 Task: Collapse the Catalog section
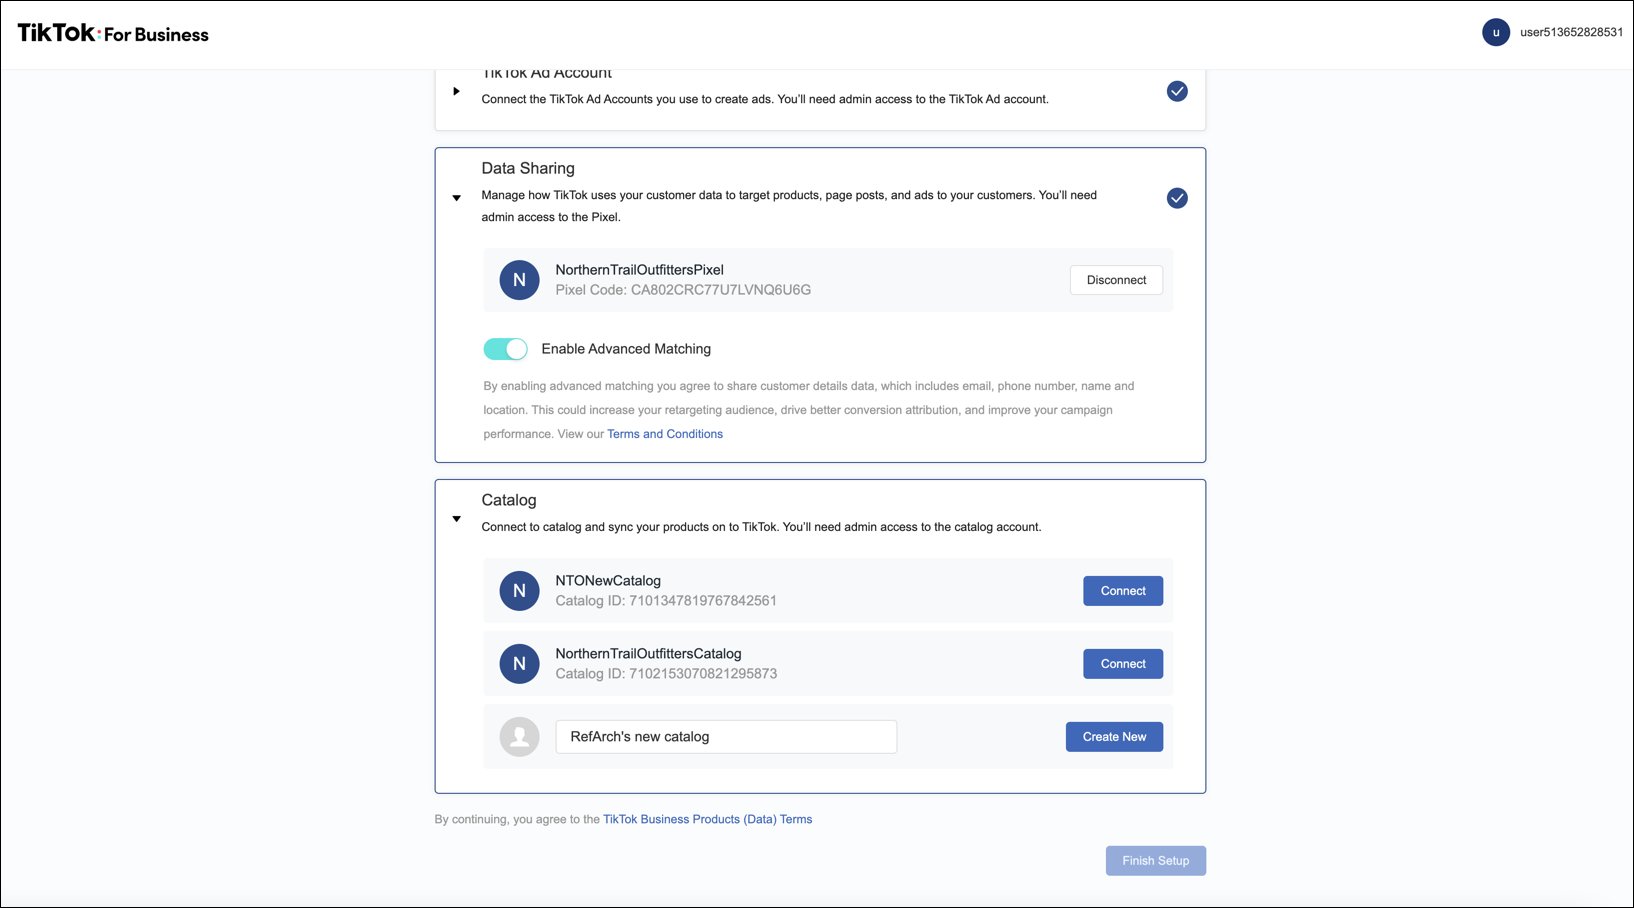[456, 519]
